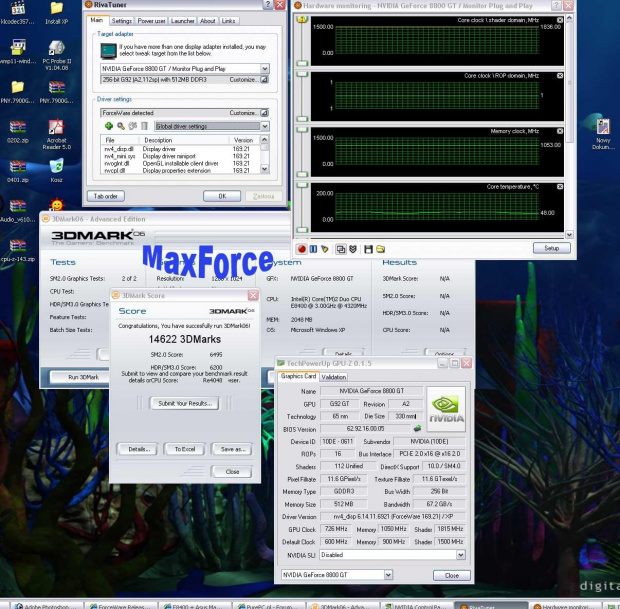
Task: Click the Details... button in 3DMark Score
Action: 138,449
